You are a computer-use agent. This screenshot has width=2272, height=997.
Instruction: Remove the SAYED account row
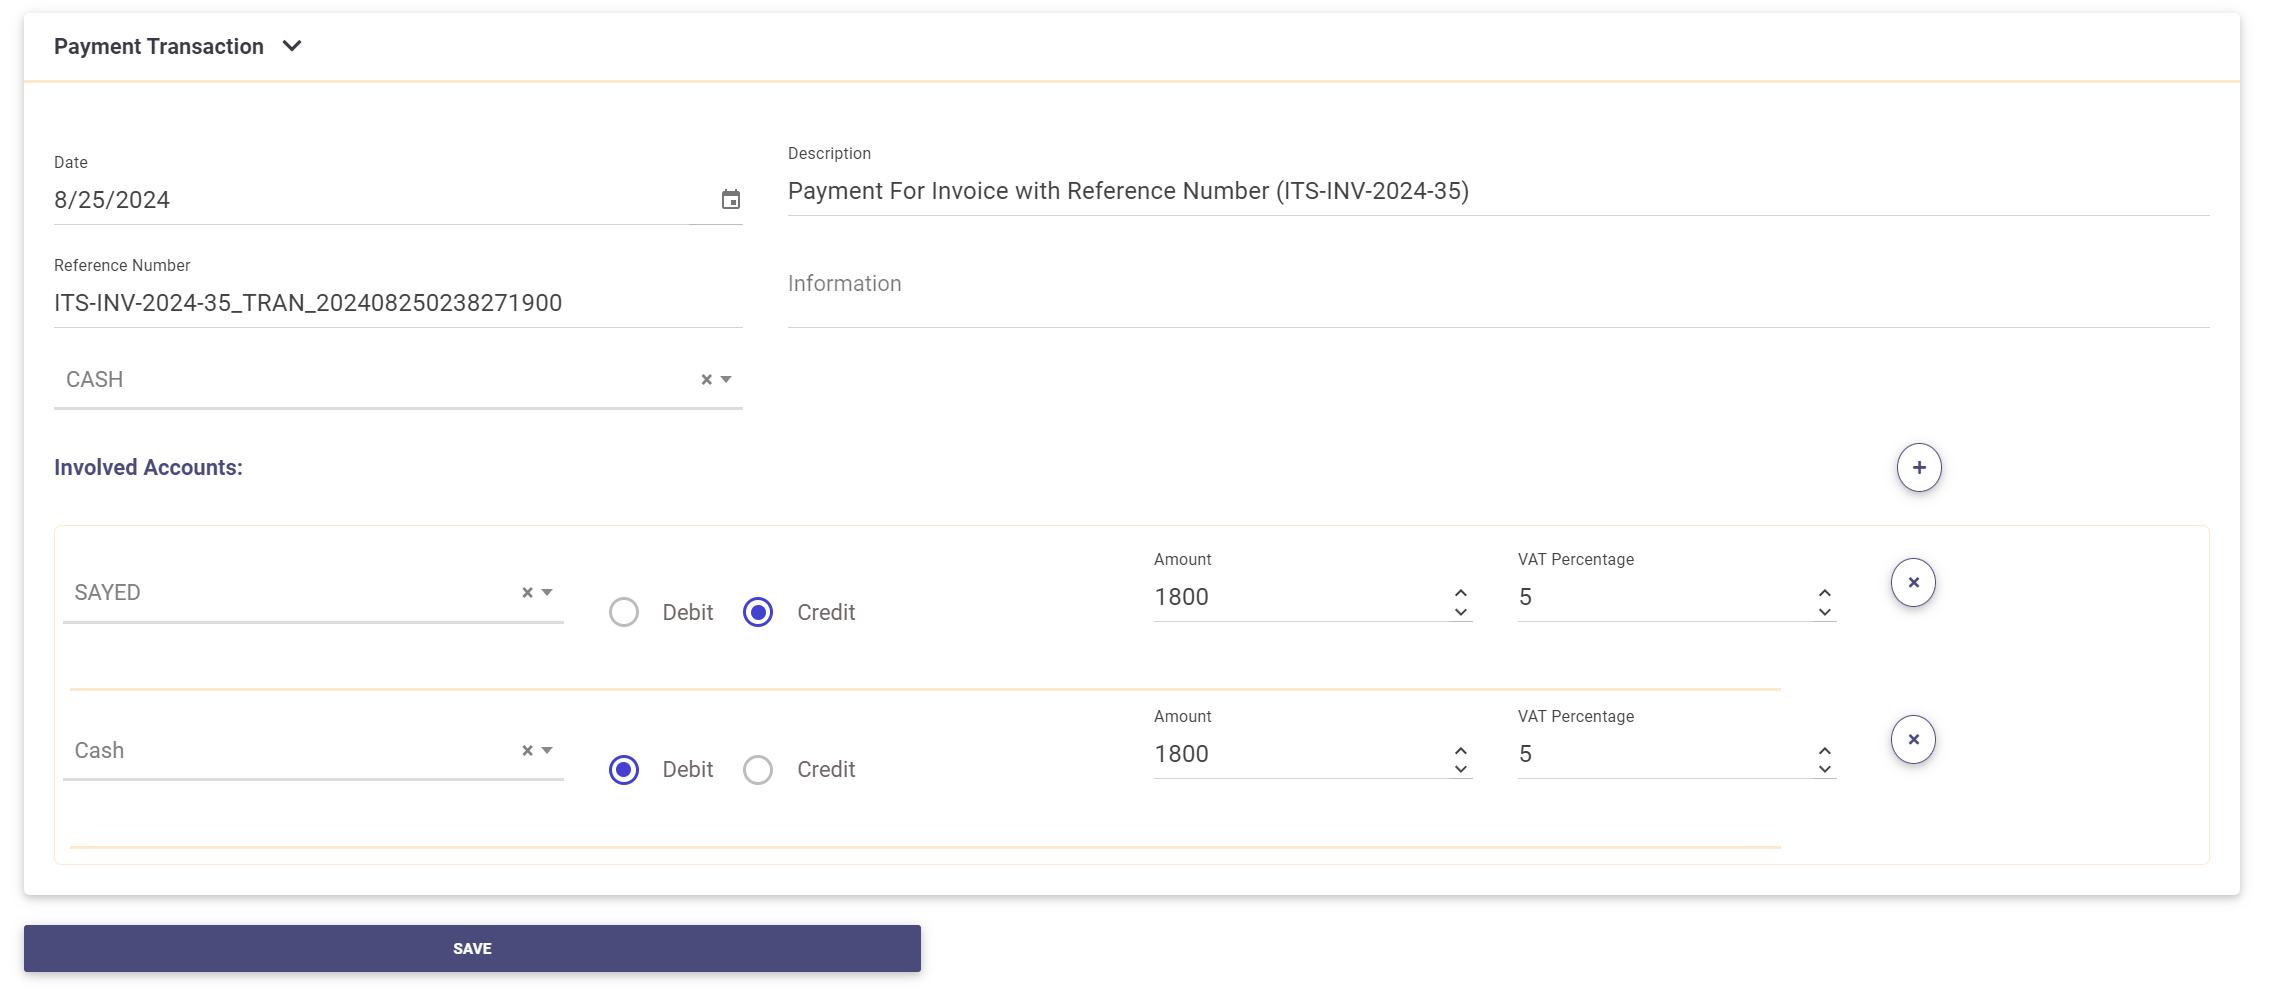click(x=1912, y=583)
